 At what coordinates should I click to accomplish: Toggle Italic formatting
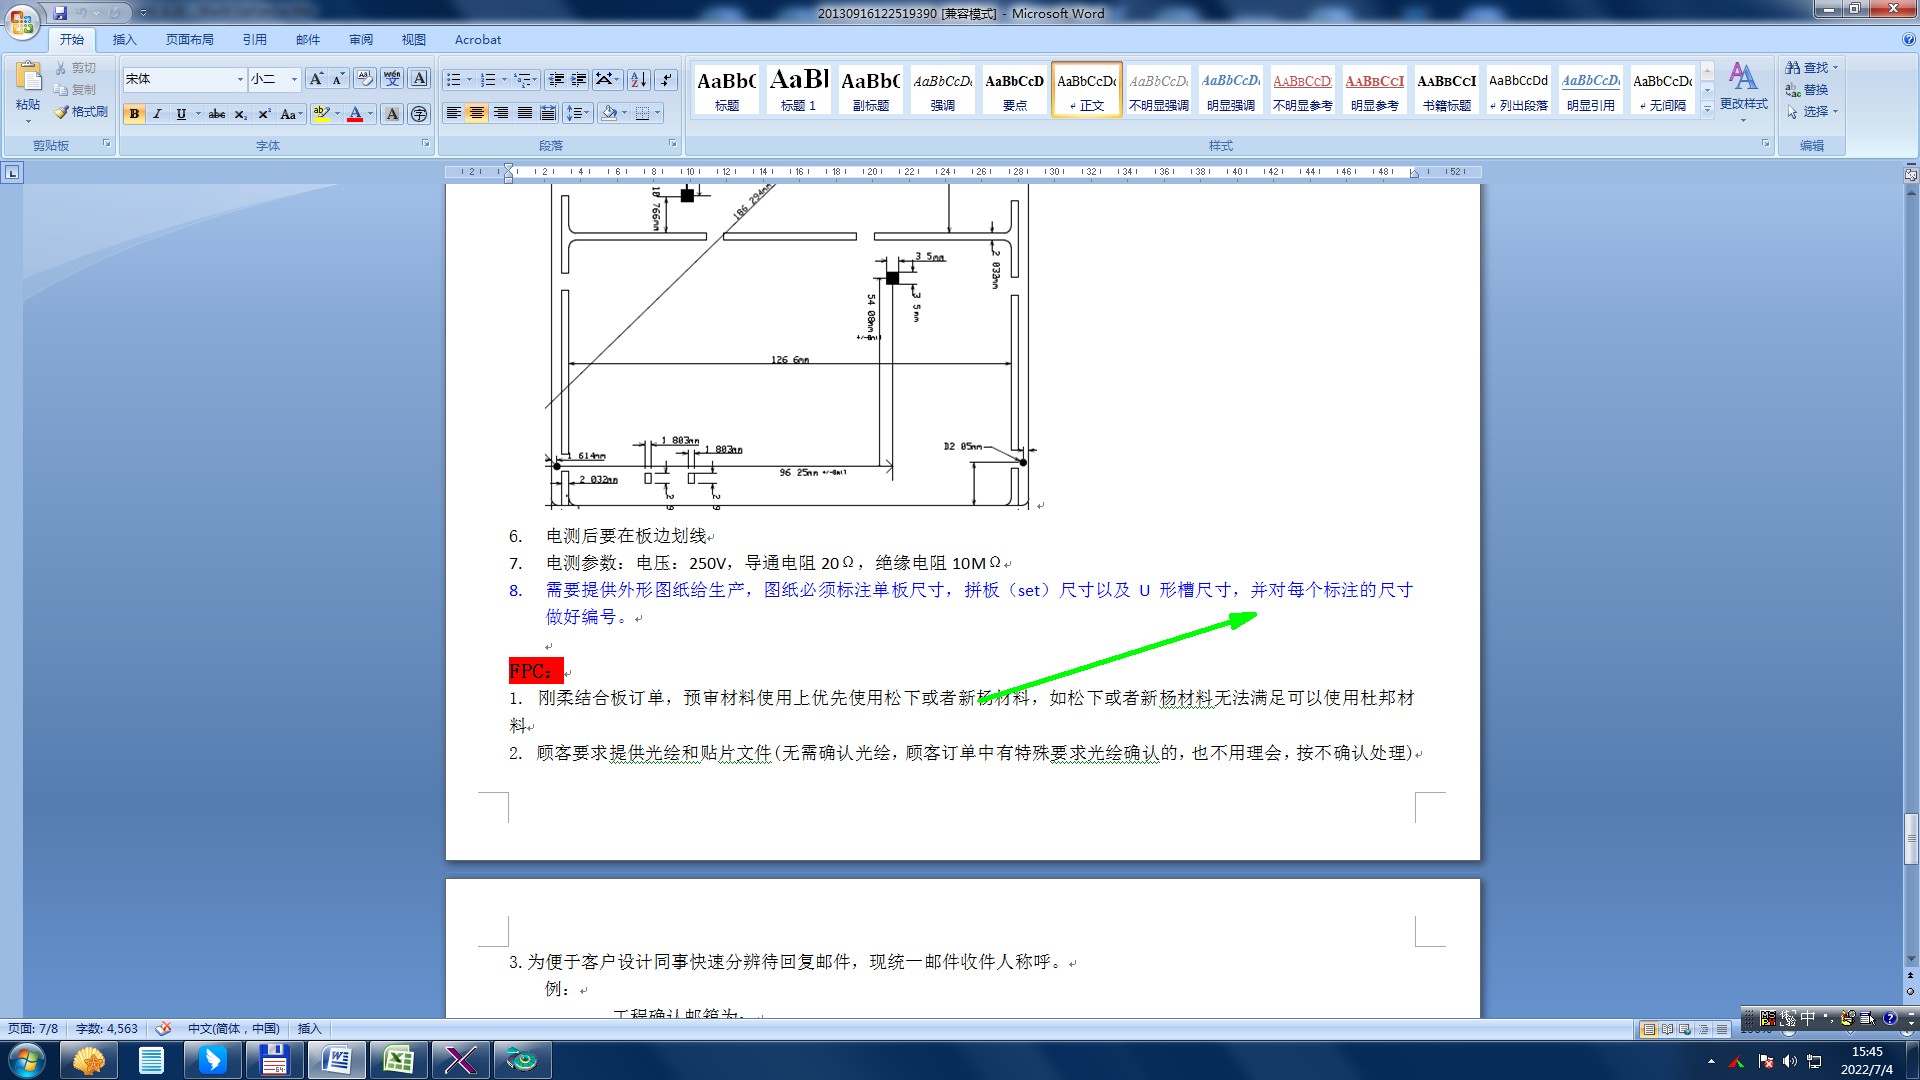coord(157,114)
